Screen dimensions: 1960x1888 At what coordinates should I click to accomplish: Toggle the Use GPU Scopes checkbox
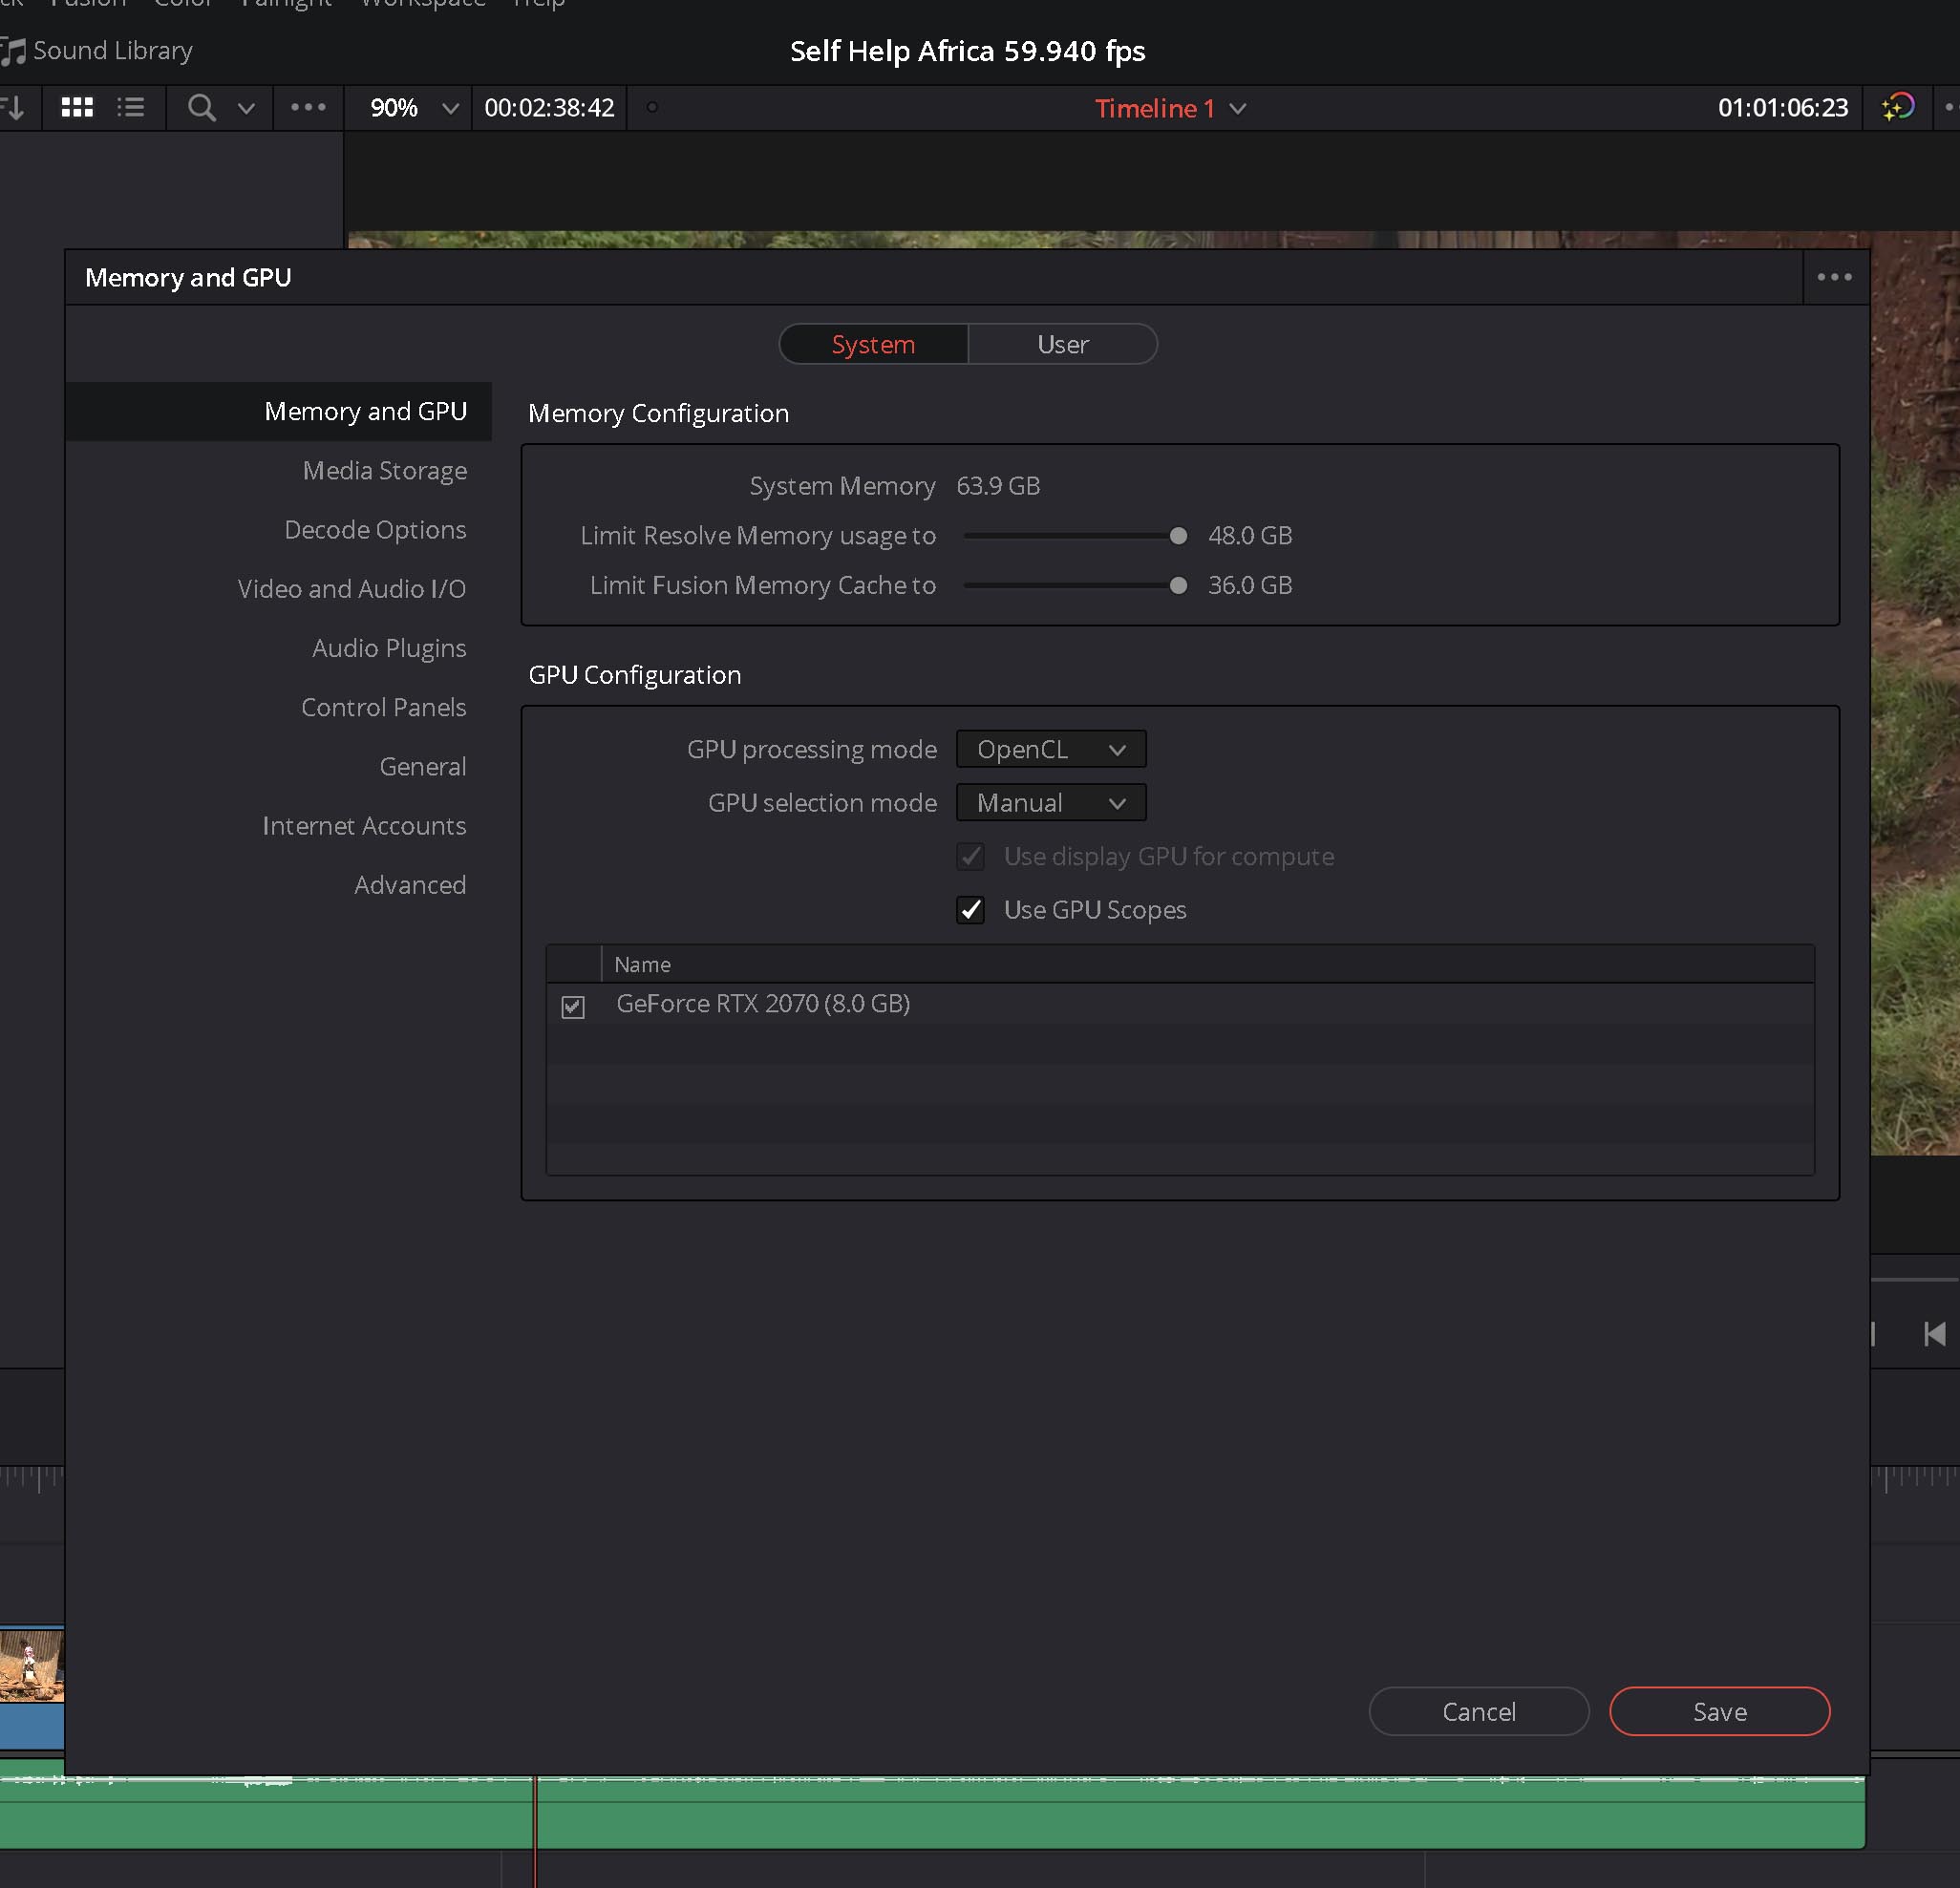(x=971, y=910)
